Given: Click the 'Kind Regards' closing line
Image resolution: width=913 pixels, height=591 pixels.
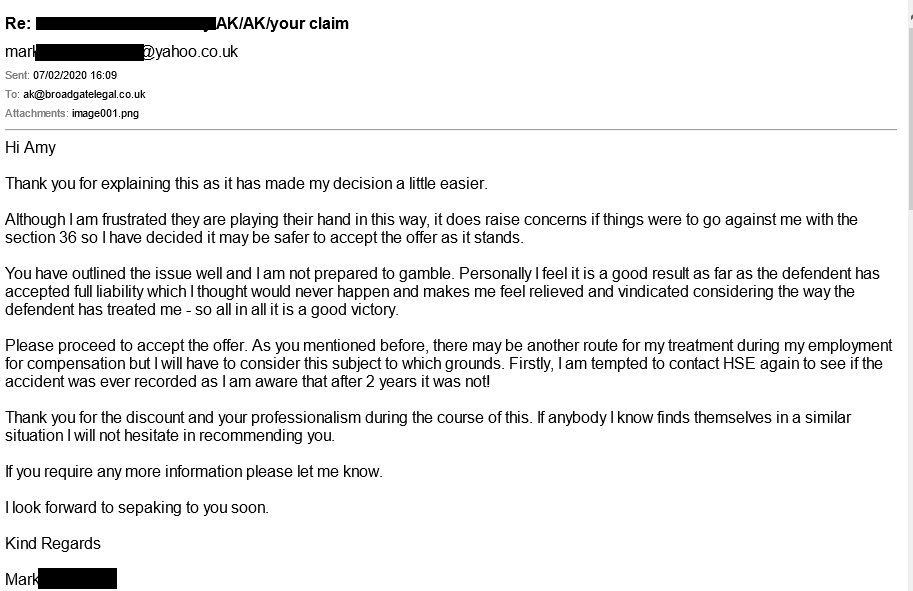Looking at the screenshot, I should [53, 544].
